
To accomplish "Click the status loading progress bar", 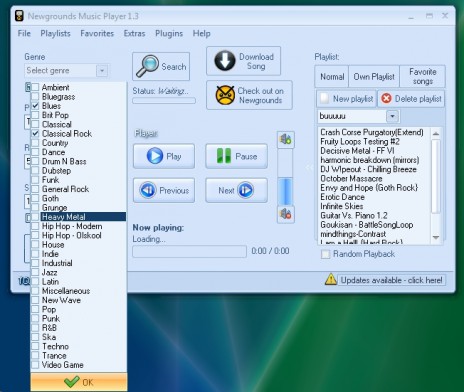I will coord(164,101).
